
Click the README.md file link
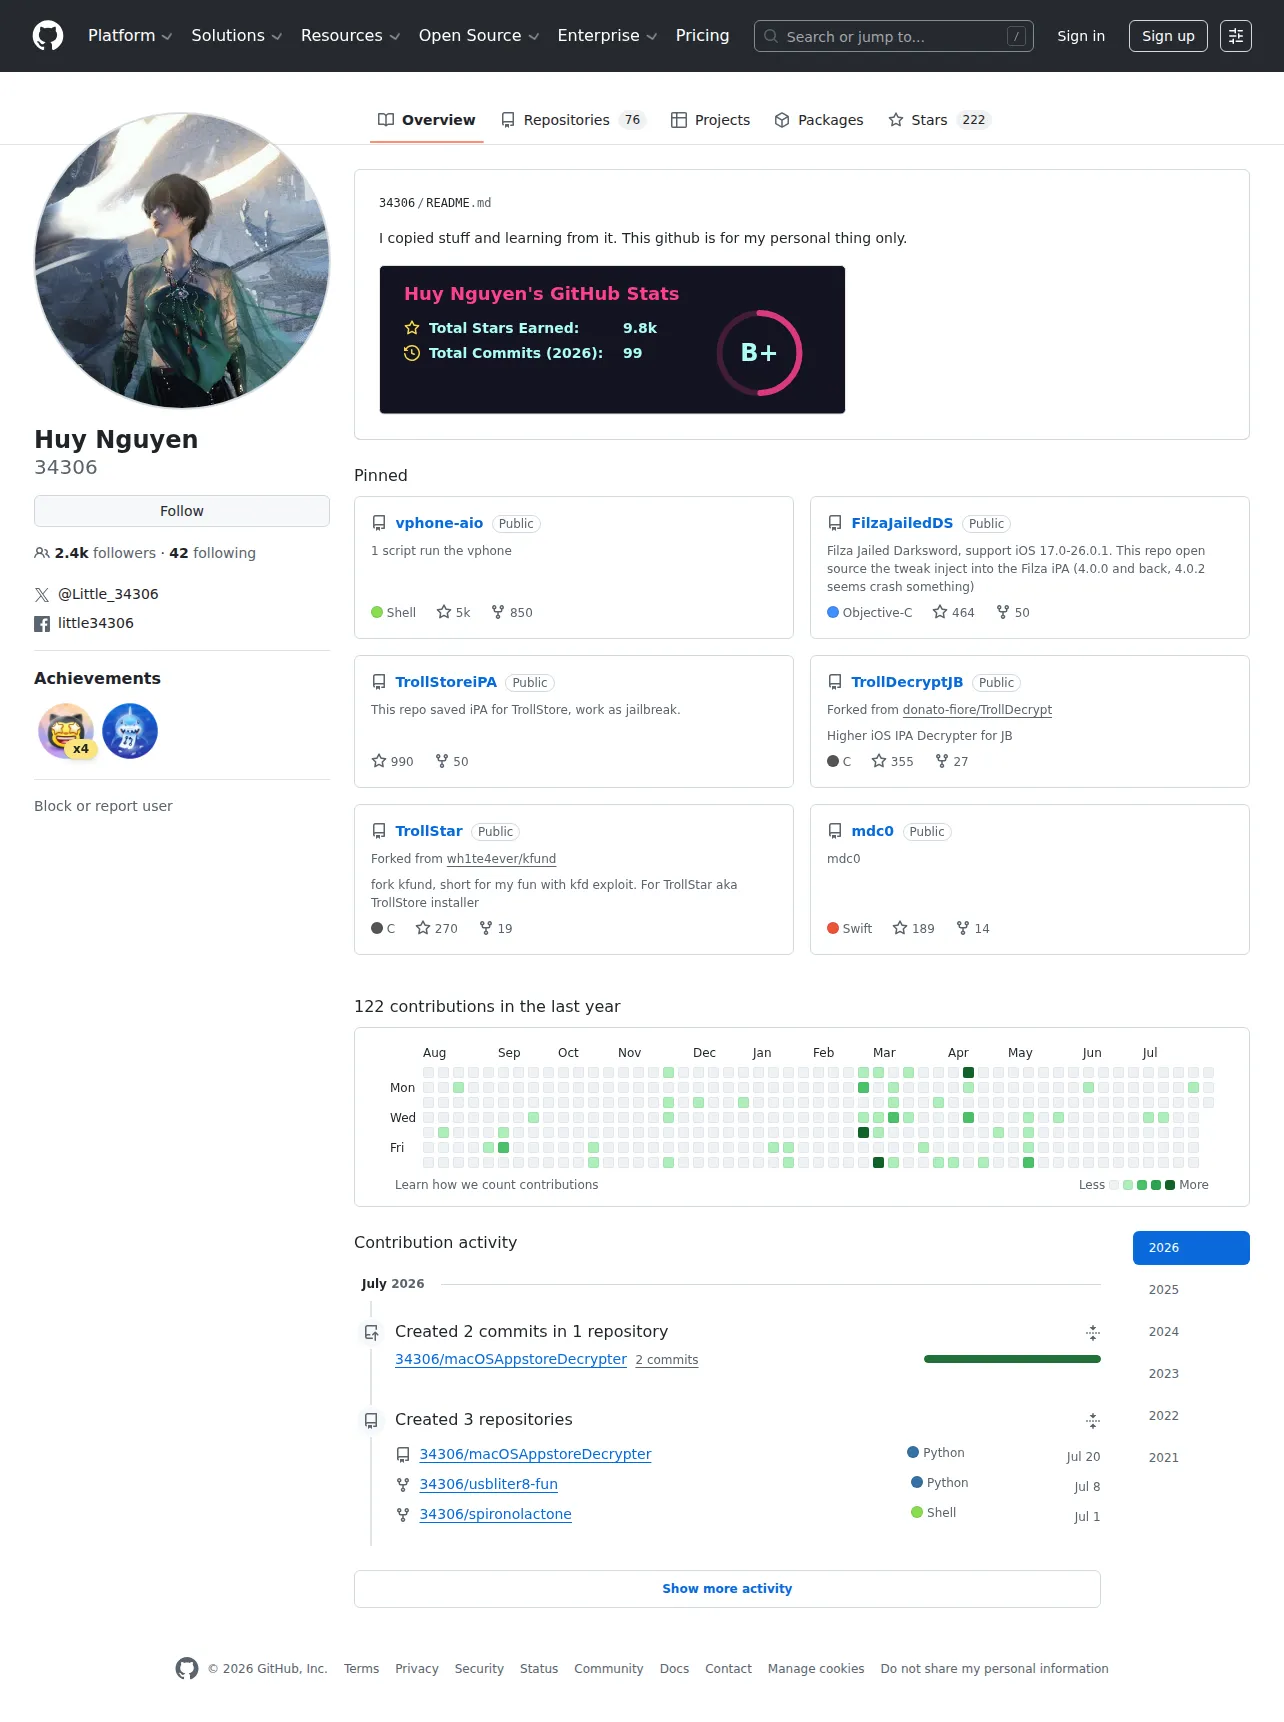click(458, 203)
